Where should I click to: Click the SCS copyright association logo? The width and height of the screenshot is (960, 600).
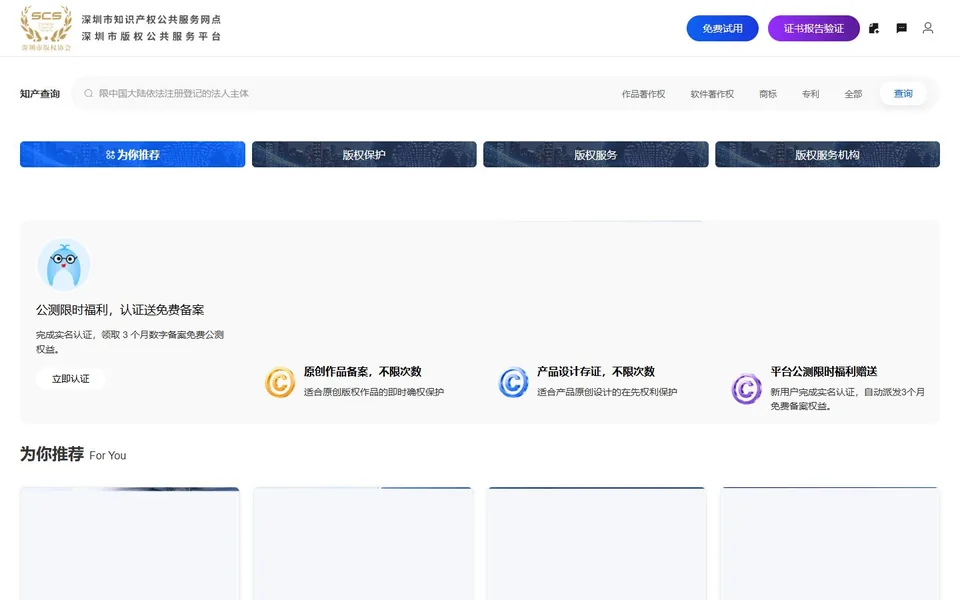coord(46,28)
